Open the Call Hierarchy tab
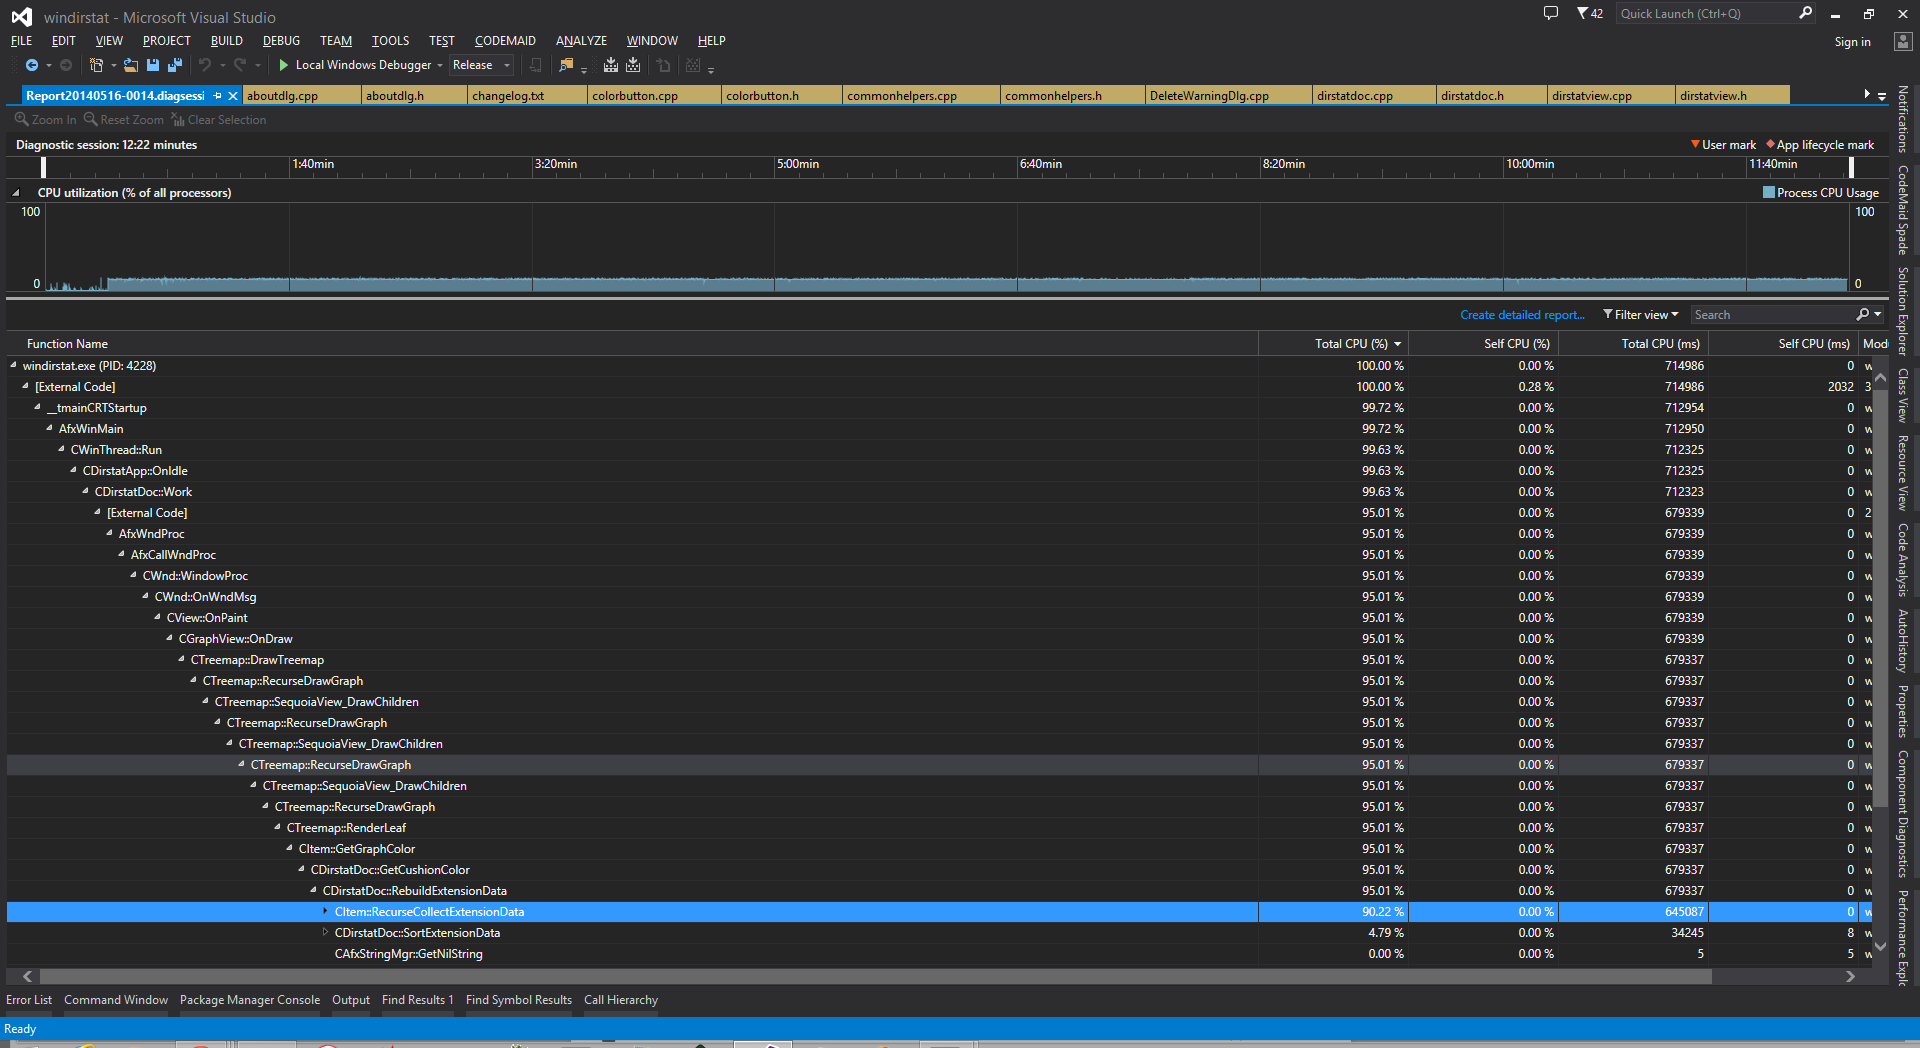 tap(621, 1000)
